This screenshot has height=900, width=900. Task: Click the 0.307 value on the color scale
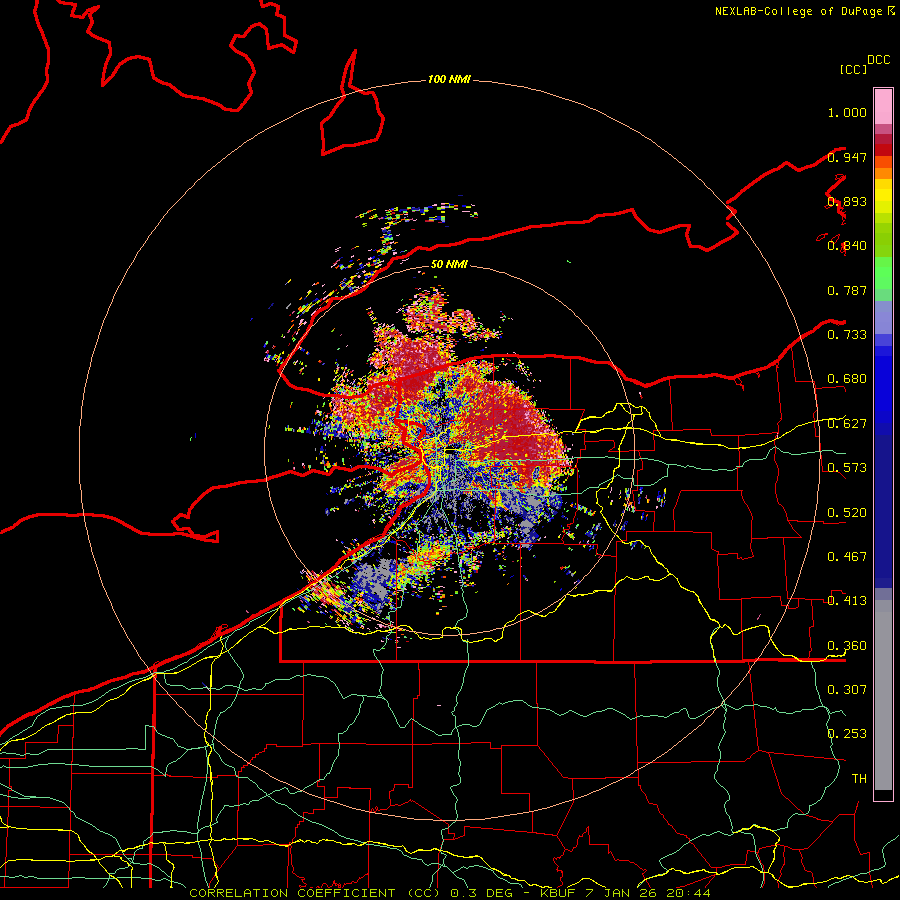coord(847,689)
